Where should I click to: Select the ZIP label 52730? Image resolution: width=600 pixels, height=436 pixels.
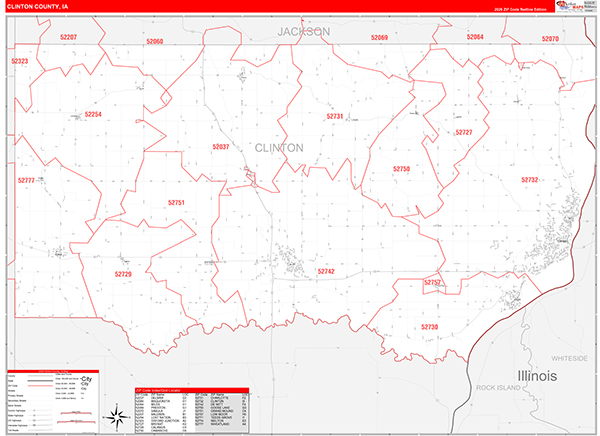coord(429,327)
